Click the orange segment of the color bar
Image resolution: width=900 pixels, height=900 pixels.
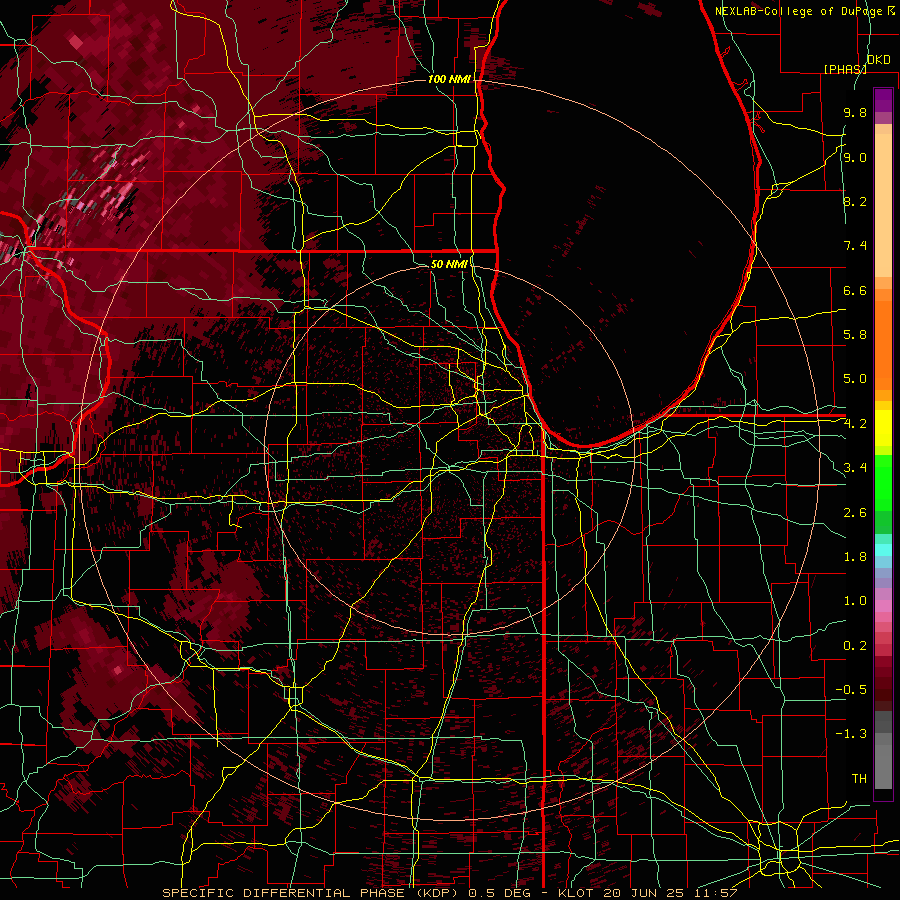pyautogui.click(x=883, y=344)
